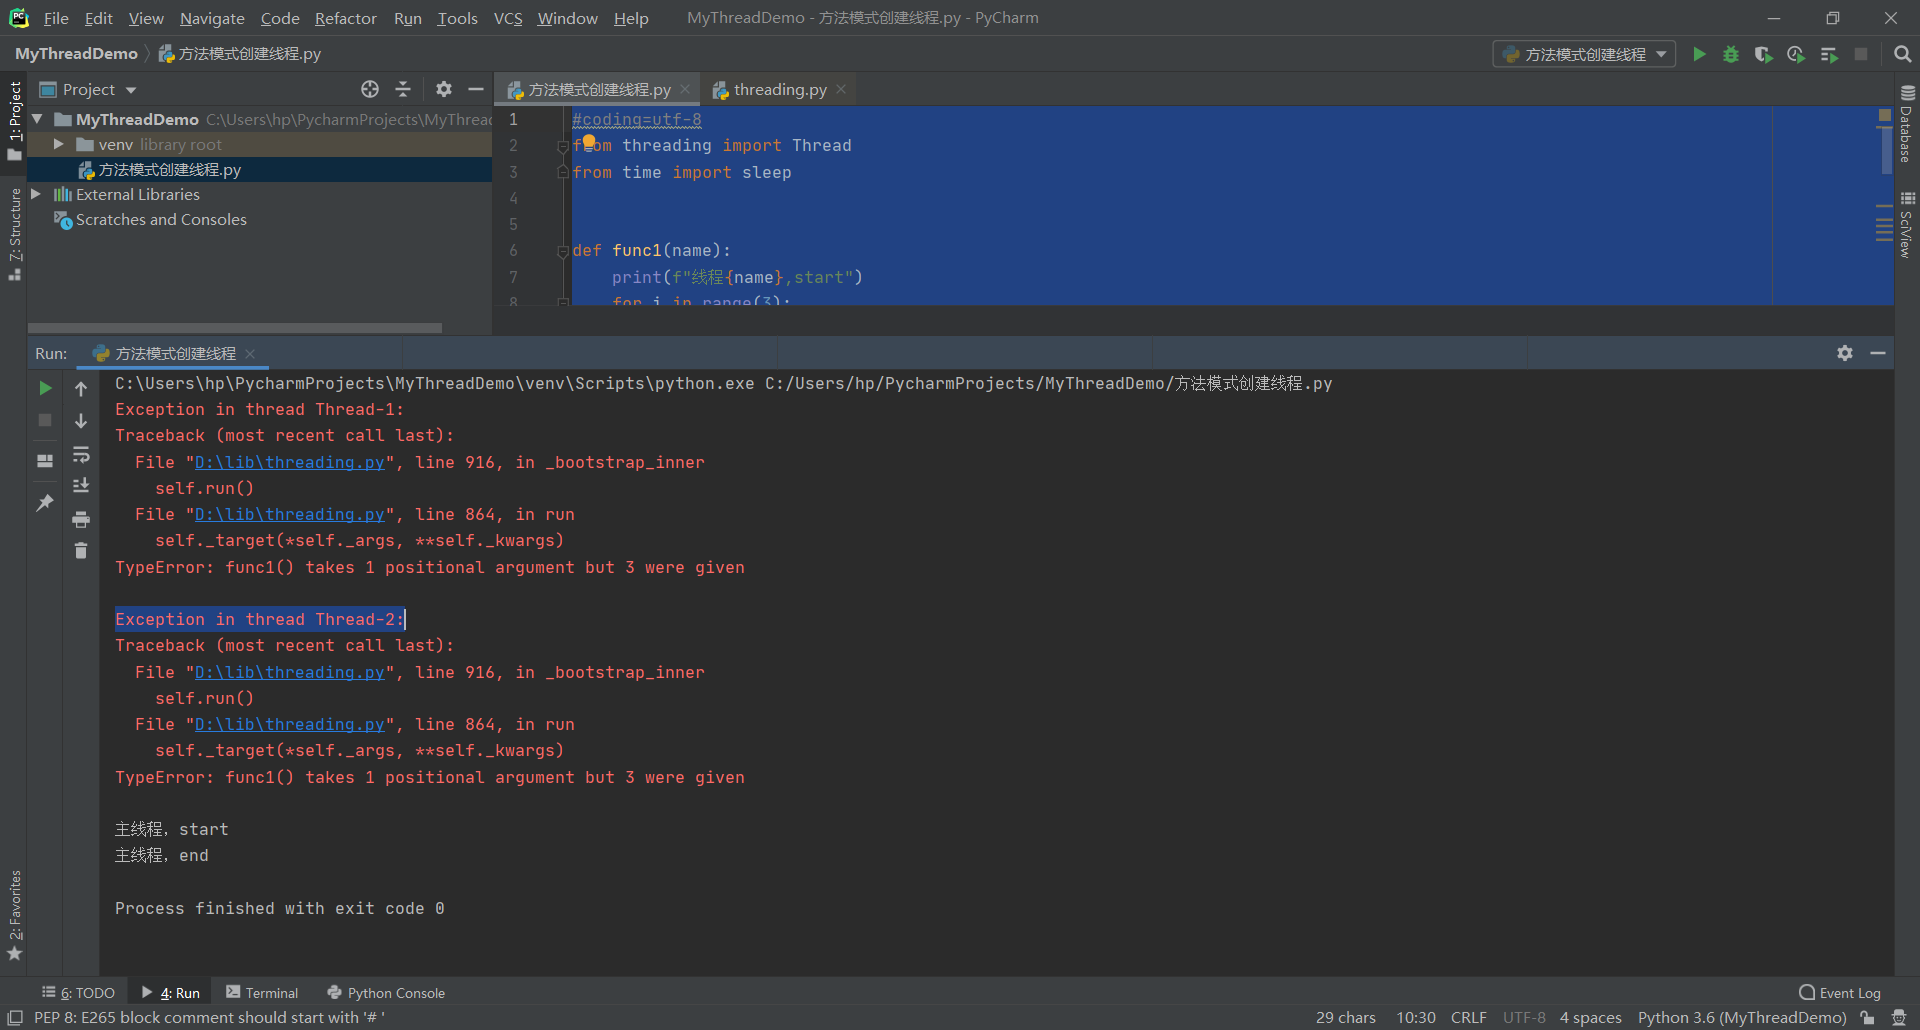The width and height of the screenshot is (1920, 1030).
Task: Clear the console with the trash icon
Action: pos(81,551)
